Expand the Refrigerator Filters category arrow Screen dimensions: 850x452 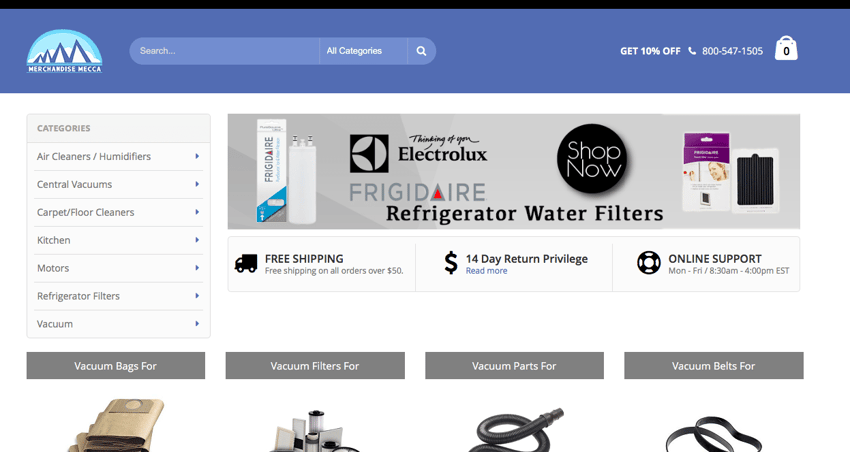[197, 296]
